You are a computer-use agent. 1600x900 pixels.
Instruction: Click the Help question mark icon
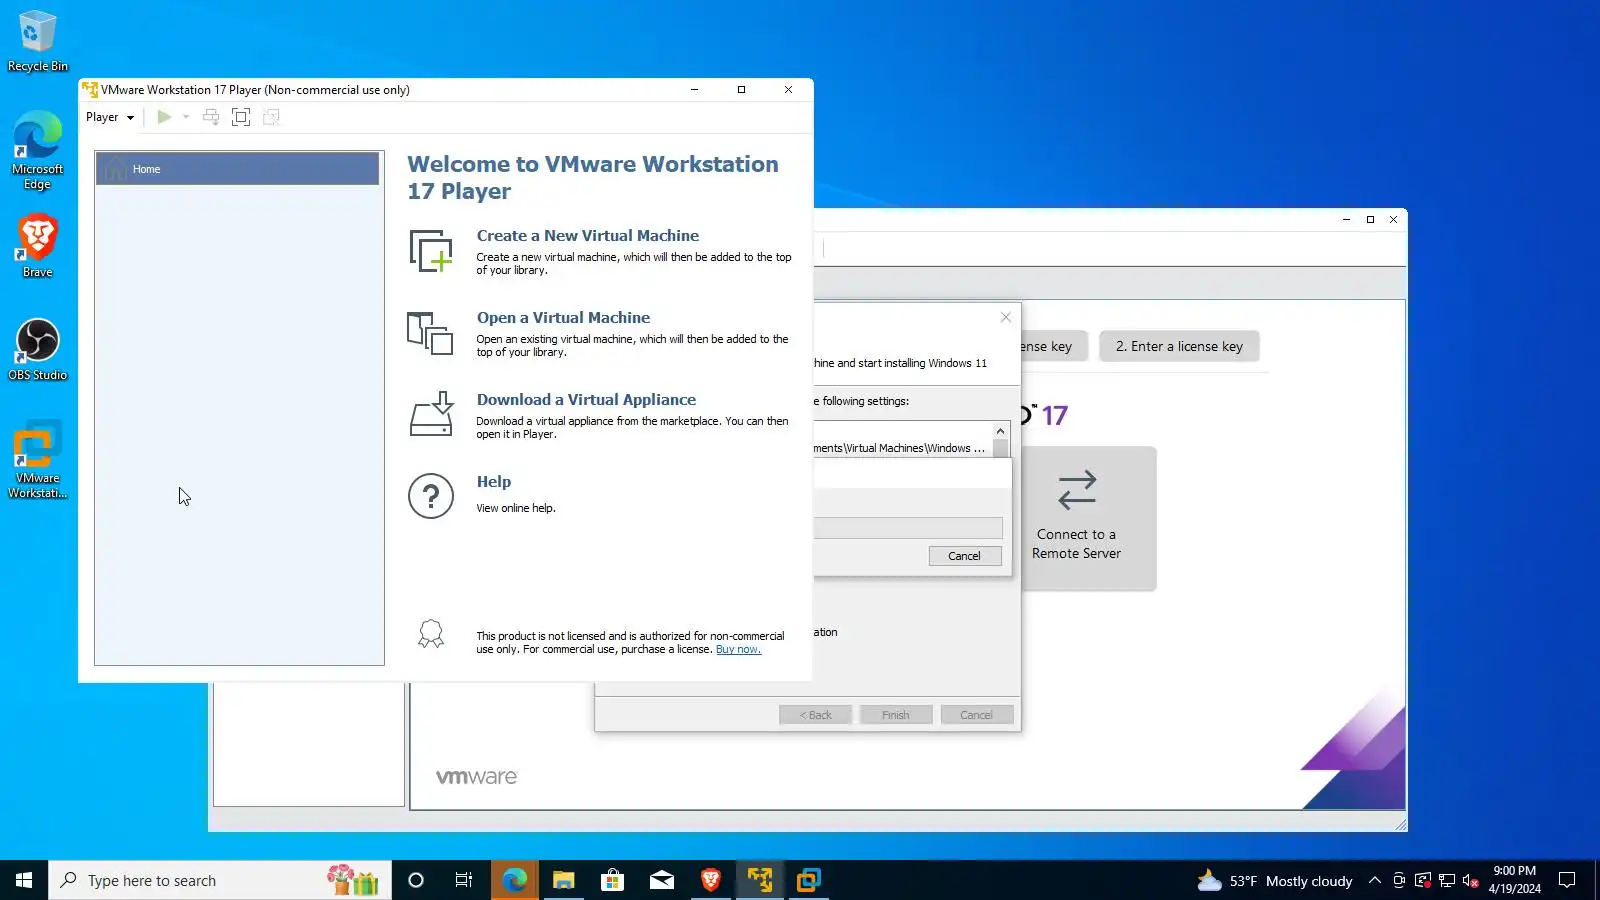click(431, 496)
